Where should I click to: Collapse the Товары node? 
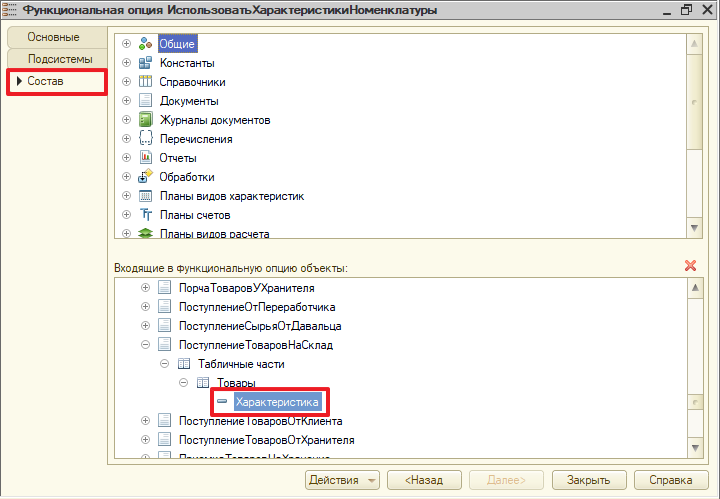click(x=183, y=382)
